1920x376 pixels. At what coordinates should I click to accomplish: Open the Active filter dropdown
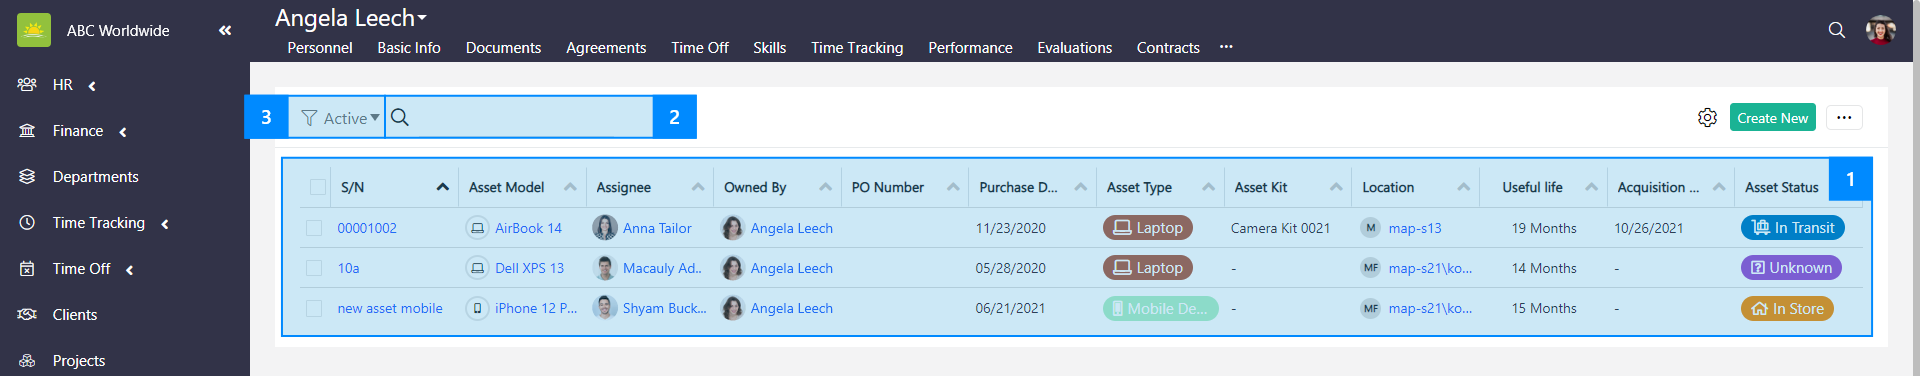click(x=341, y=118)
